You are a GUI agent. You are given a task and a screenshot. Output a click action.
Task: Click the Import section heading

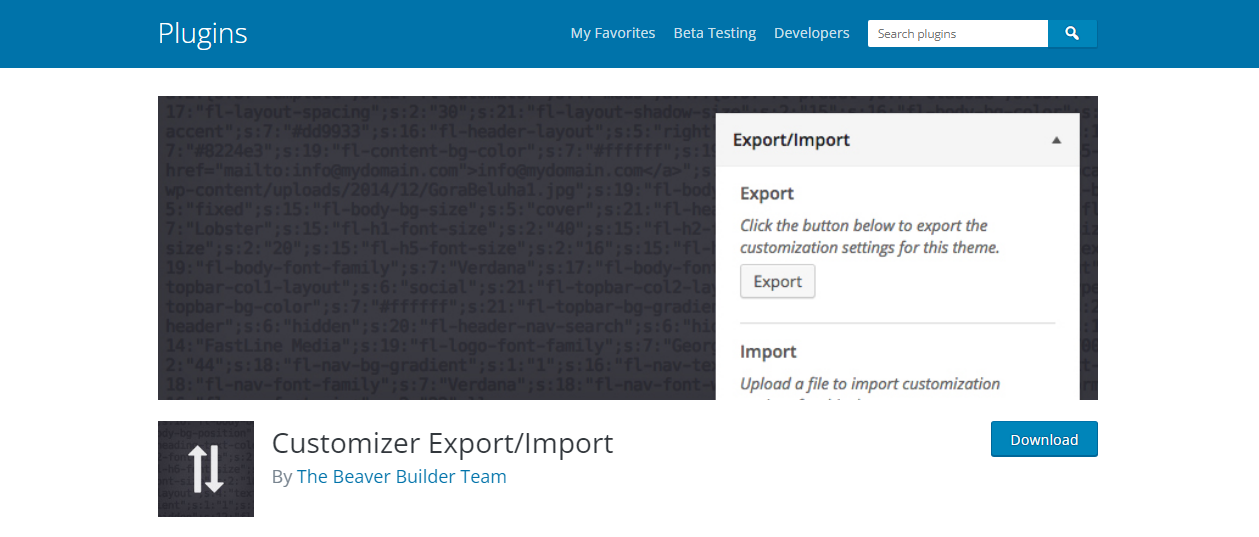(768, 352)
